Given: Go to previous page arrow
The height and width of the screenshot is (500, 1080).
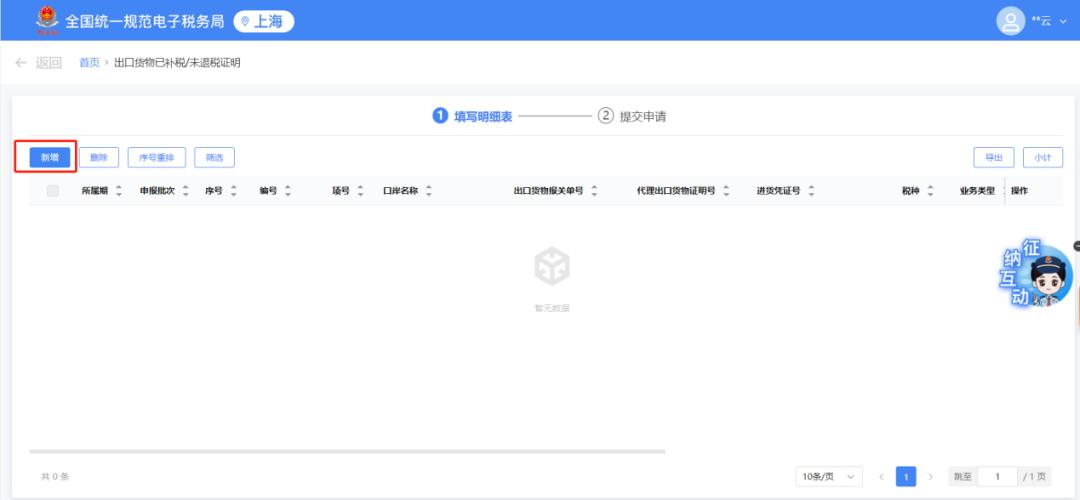Looking at the screenshot, I should (881, 477).
